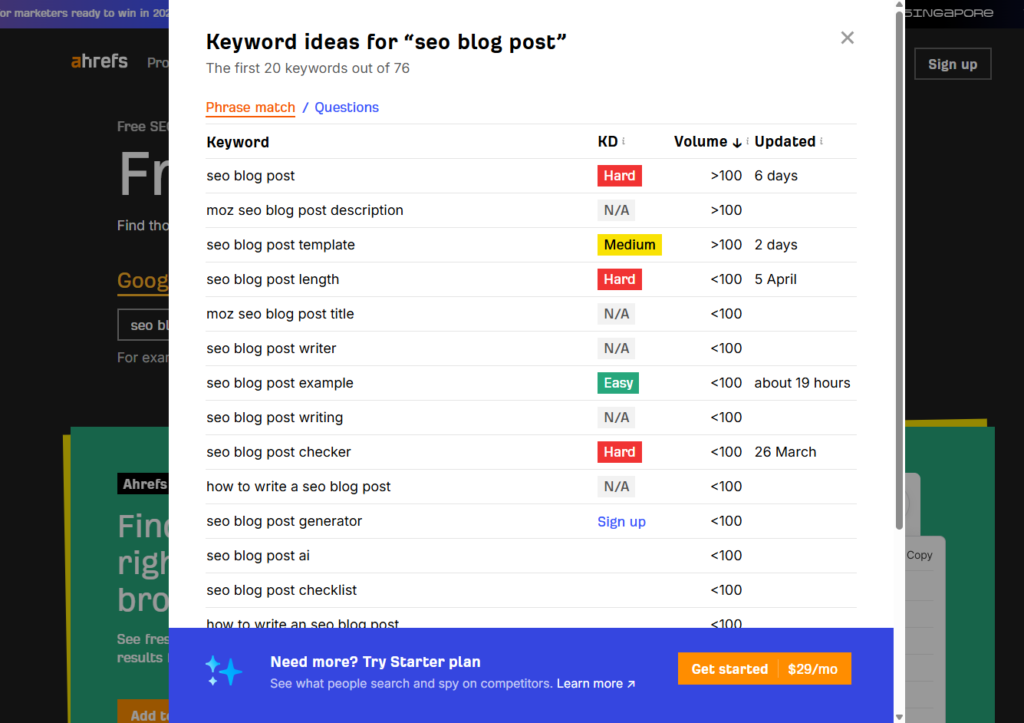This screenshot has height=723, width=1024.
Task: Click the ahrefs logo
Action: (99, 61)
